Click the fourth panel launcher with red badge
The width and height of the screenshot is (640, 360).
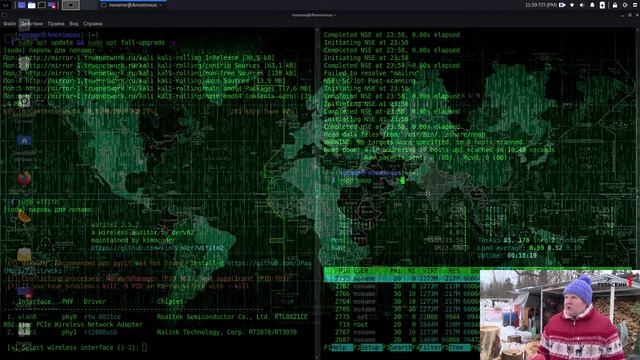tap(52, 5)
